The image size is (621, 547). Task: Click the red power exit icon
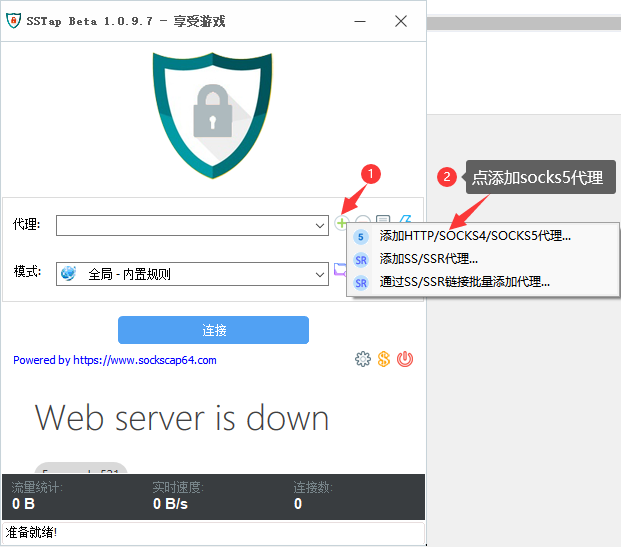pyautogui.click(x=405, y=359)
